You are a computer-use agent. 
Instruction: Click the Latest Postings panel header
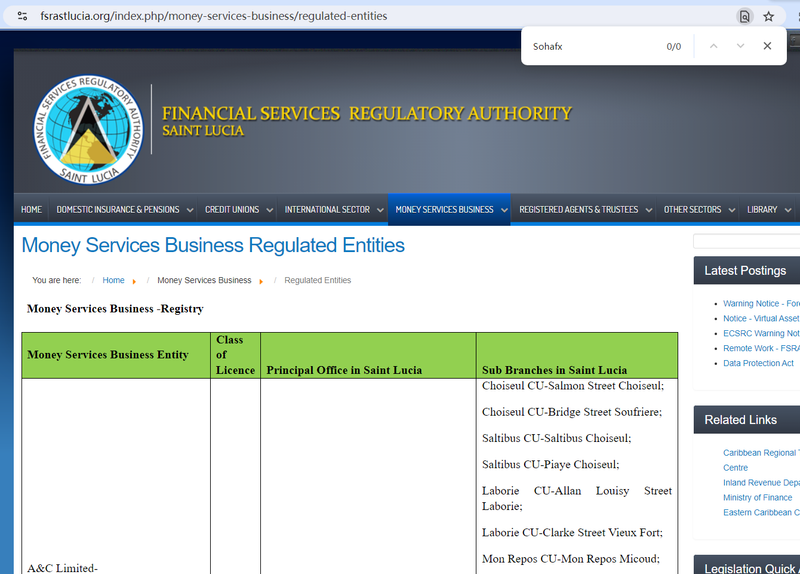(x=746, y=270)
